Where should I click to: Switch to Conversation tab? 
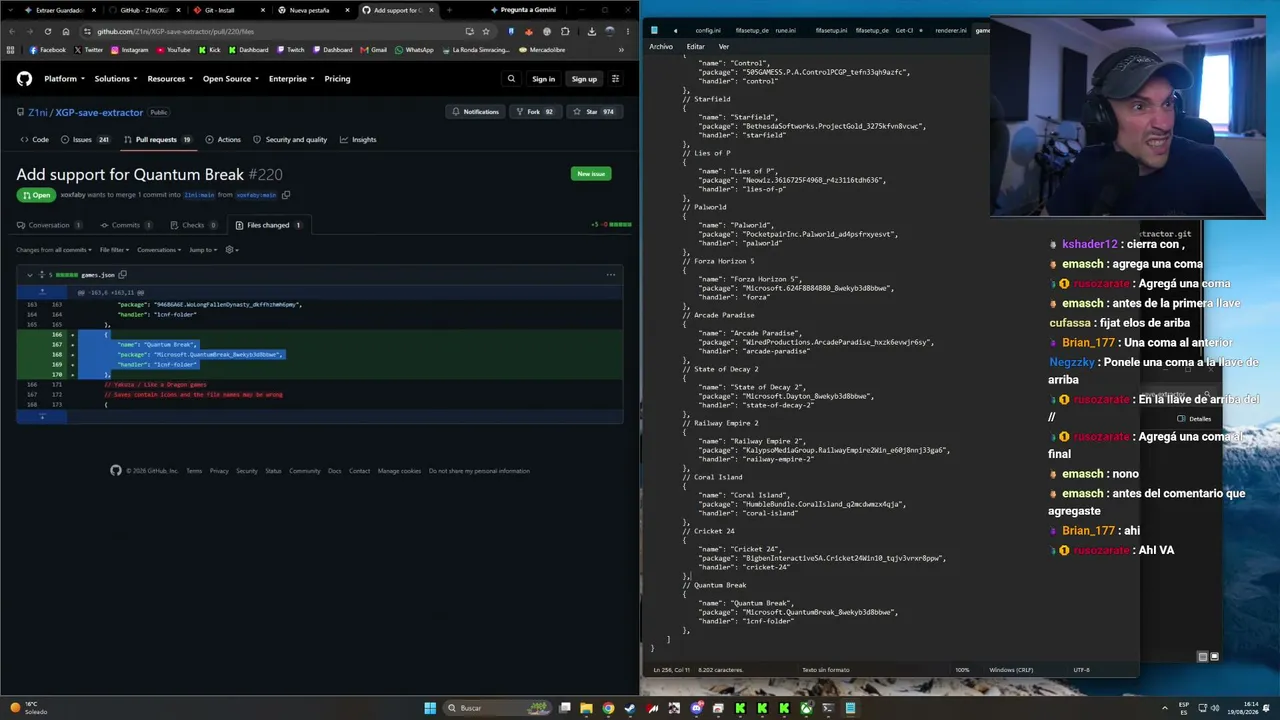tap(49, 225)
